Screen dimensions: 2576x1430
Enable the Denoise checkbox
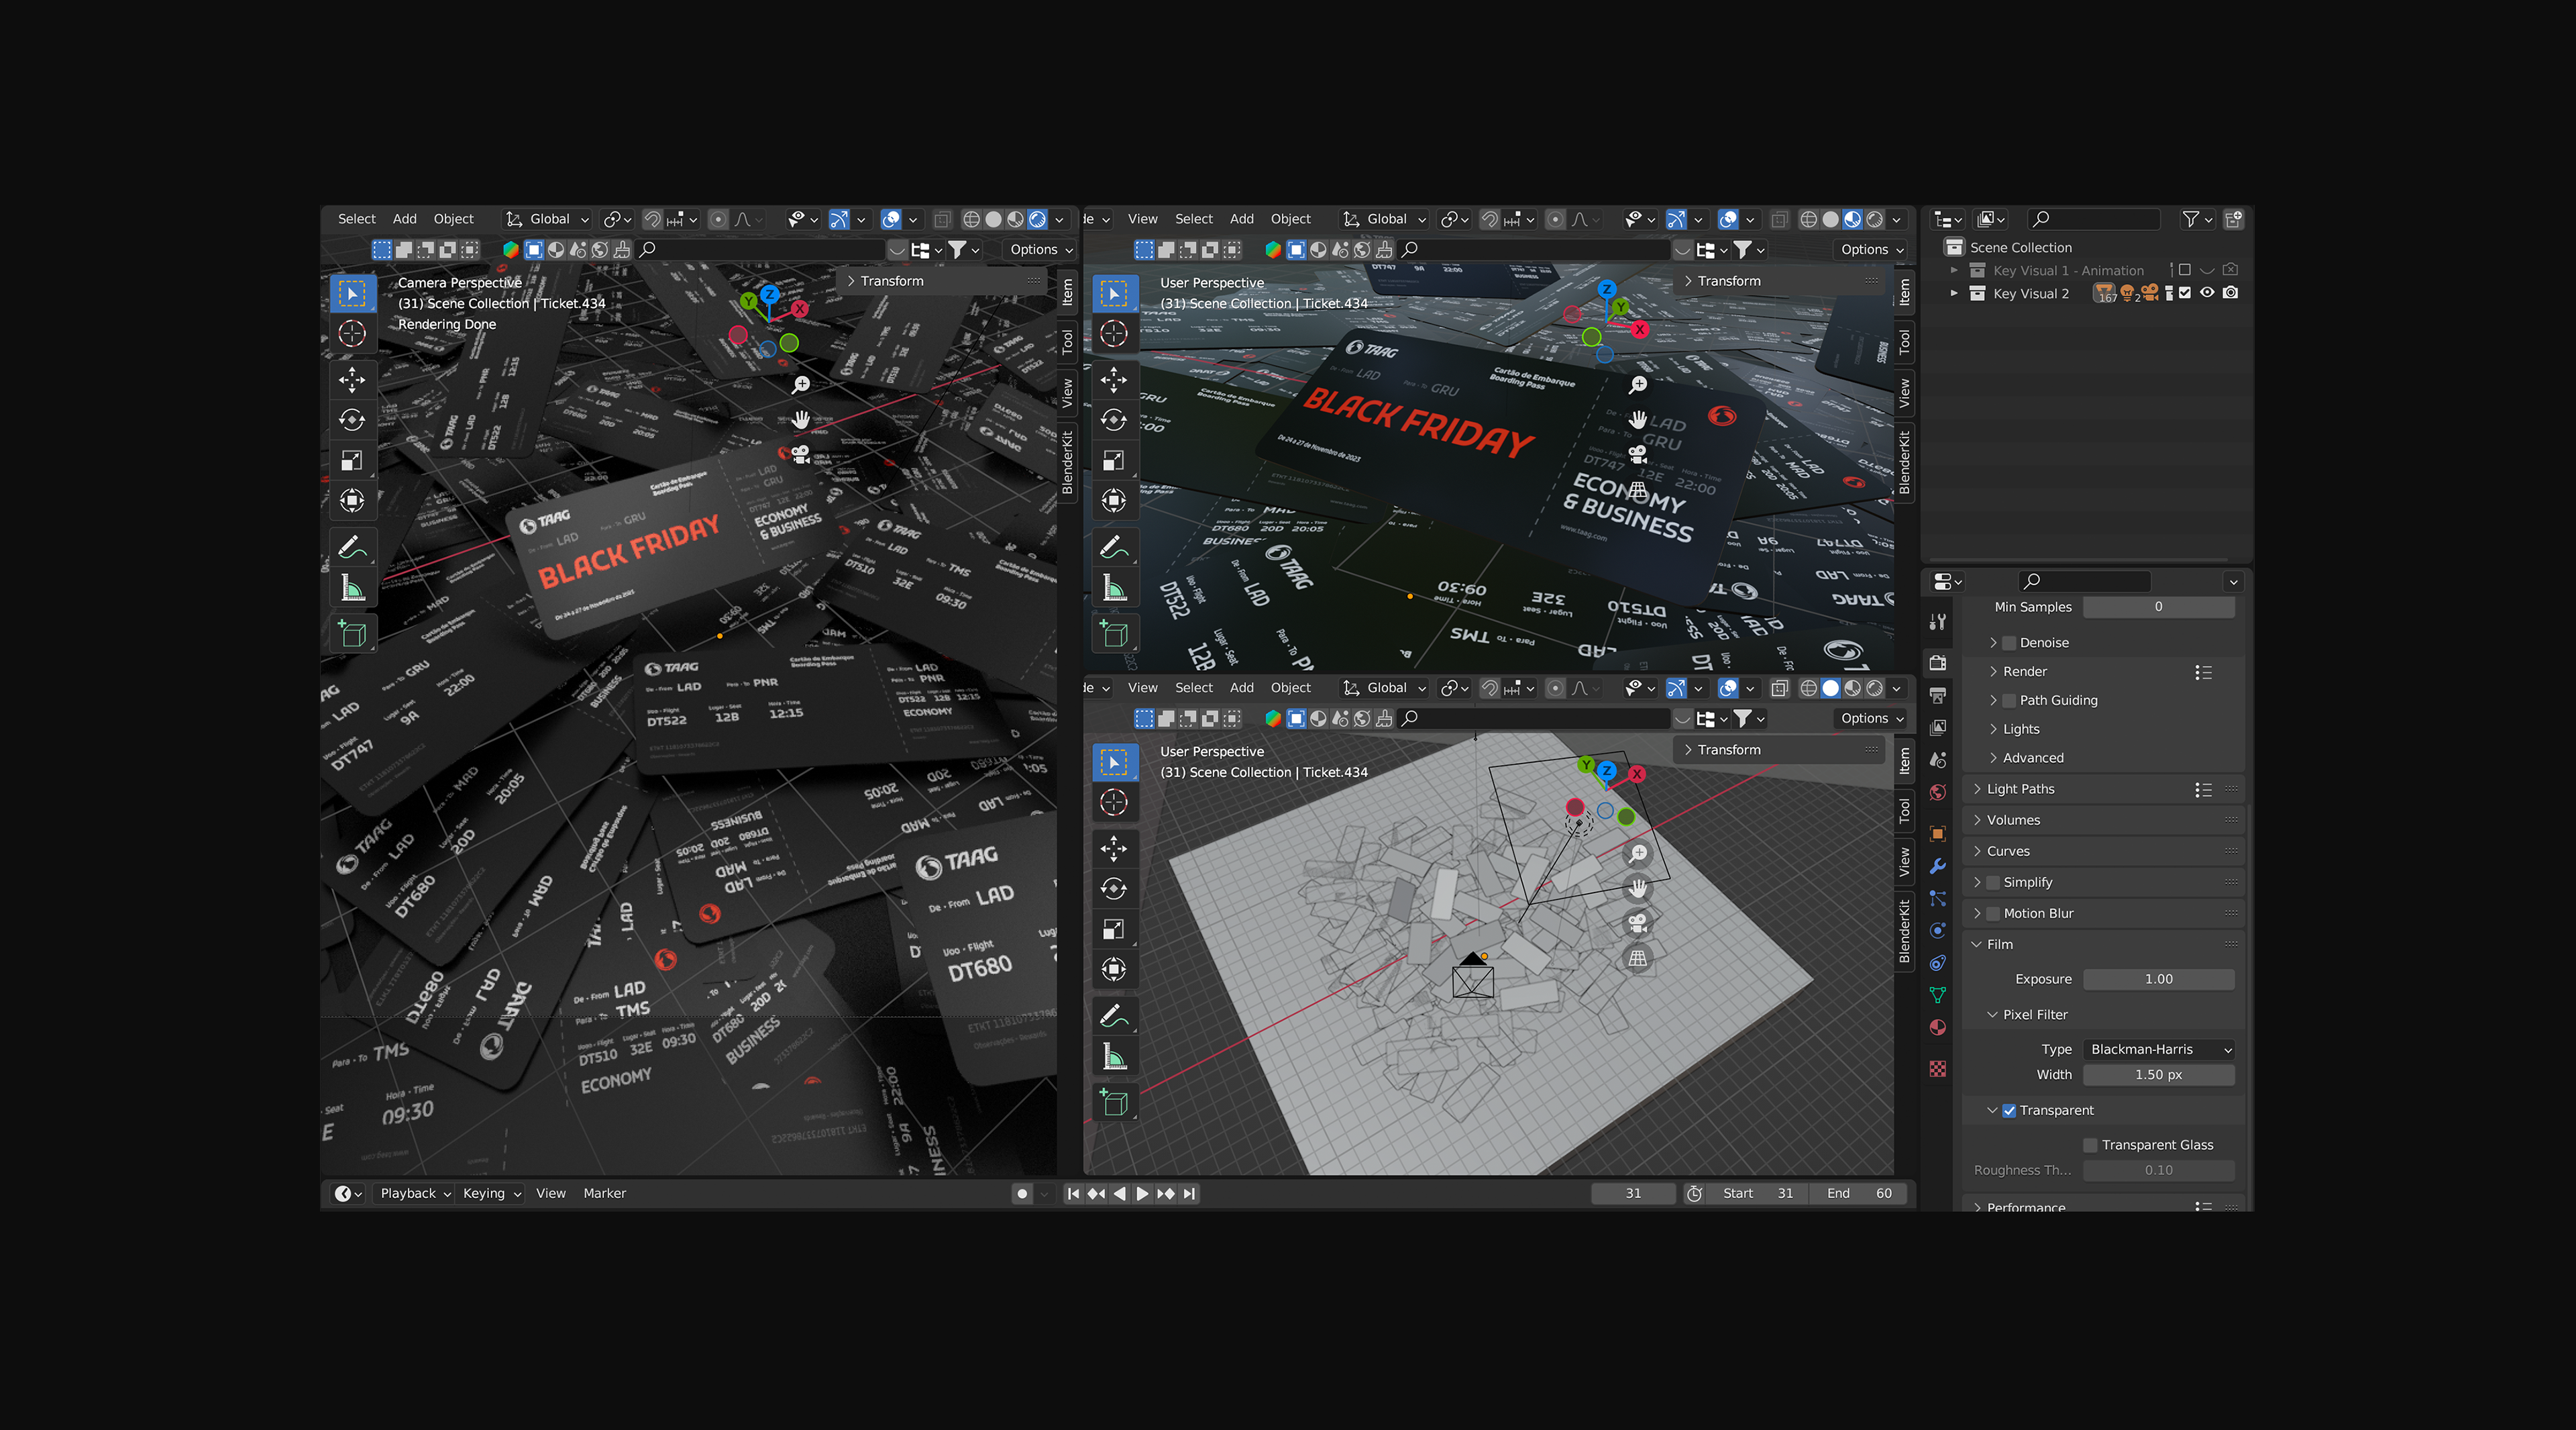point(2009,643)
